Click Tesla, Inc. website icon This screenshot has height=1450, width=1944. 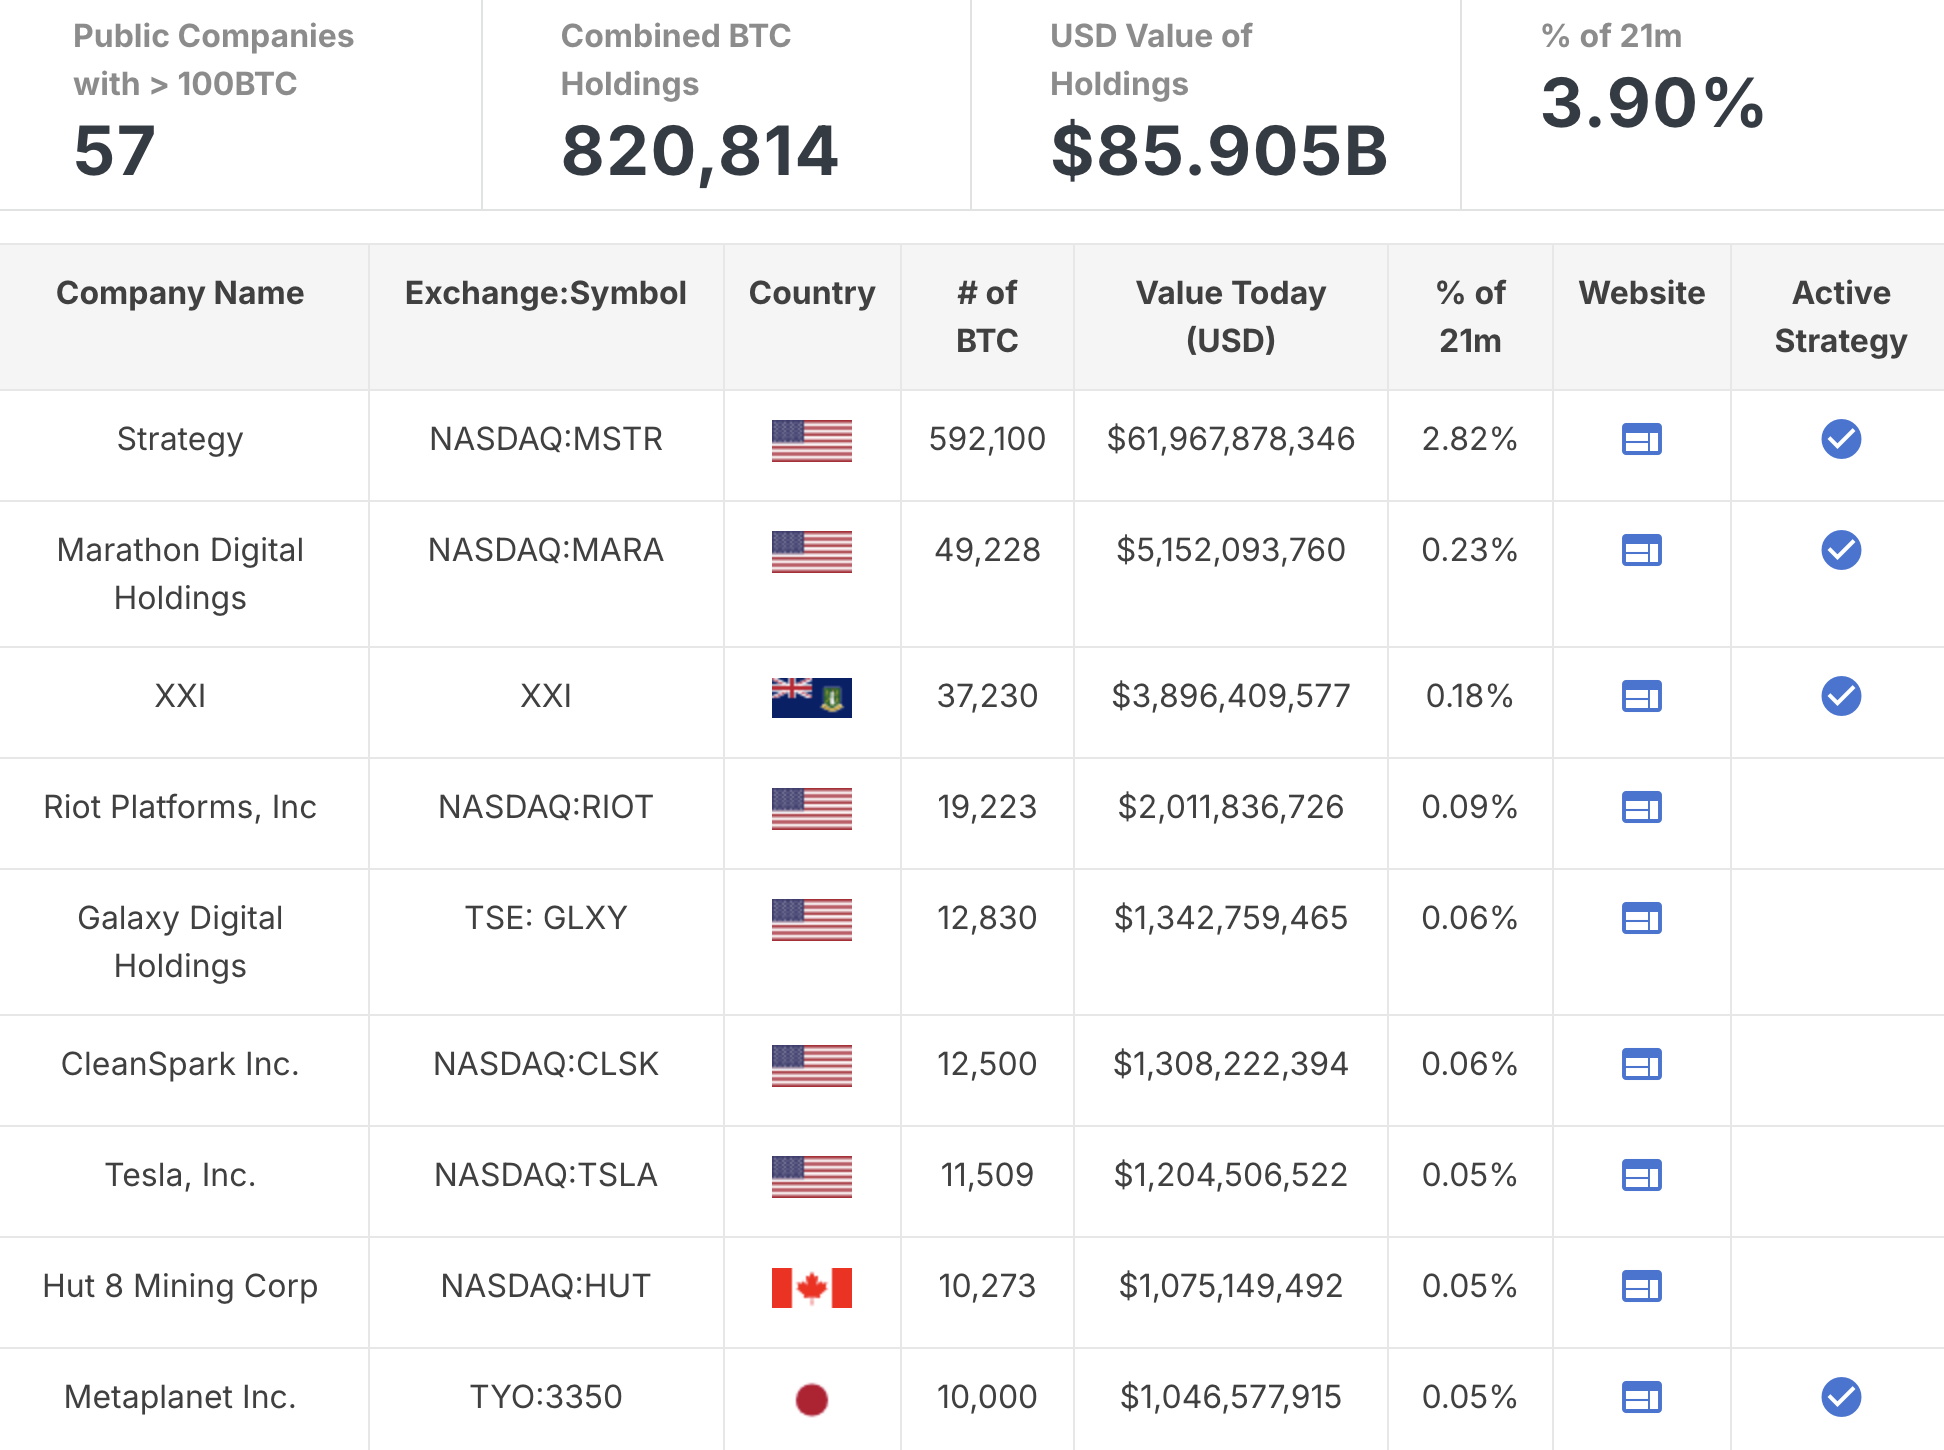pos(1641,1175)
